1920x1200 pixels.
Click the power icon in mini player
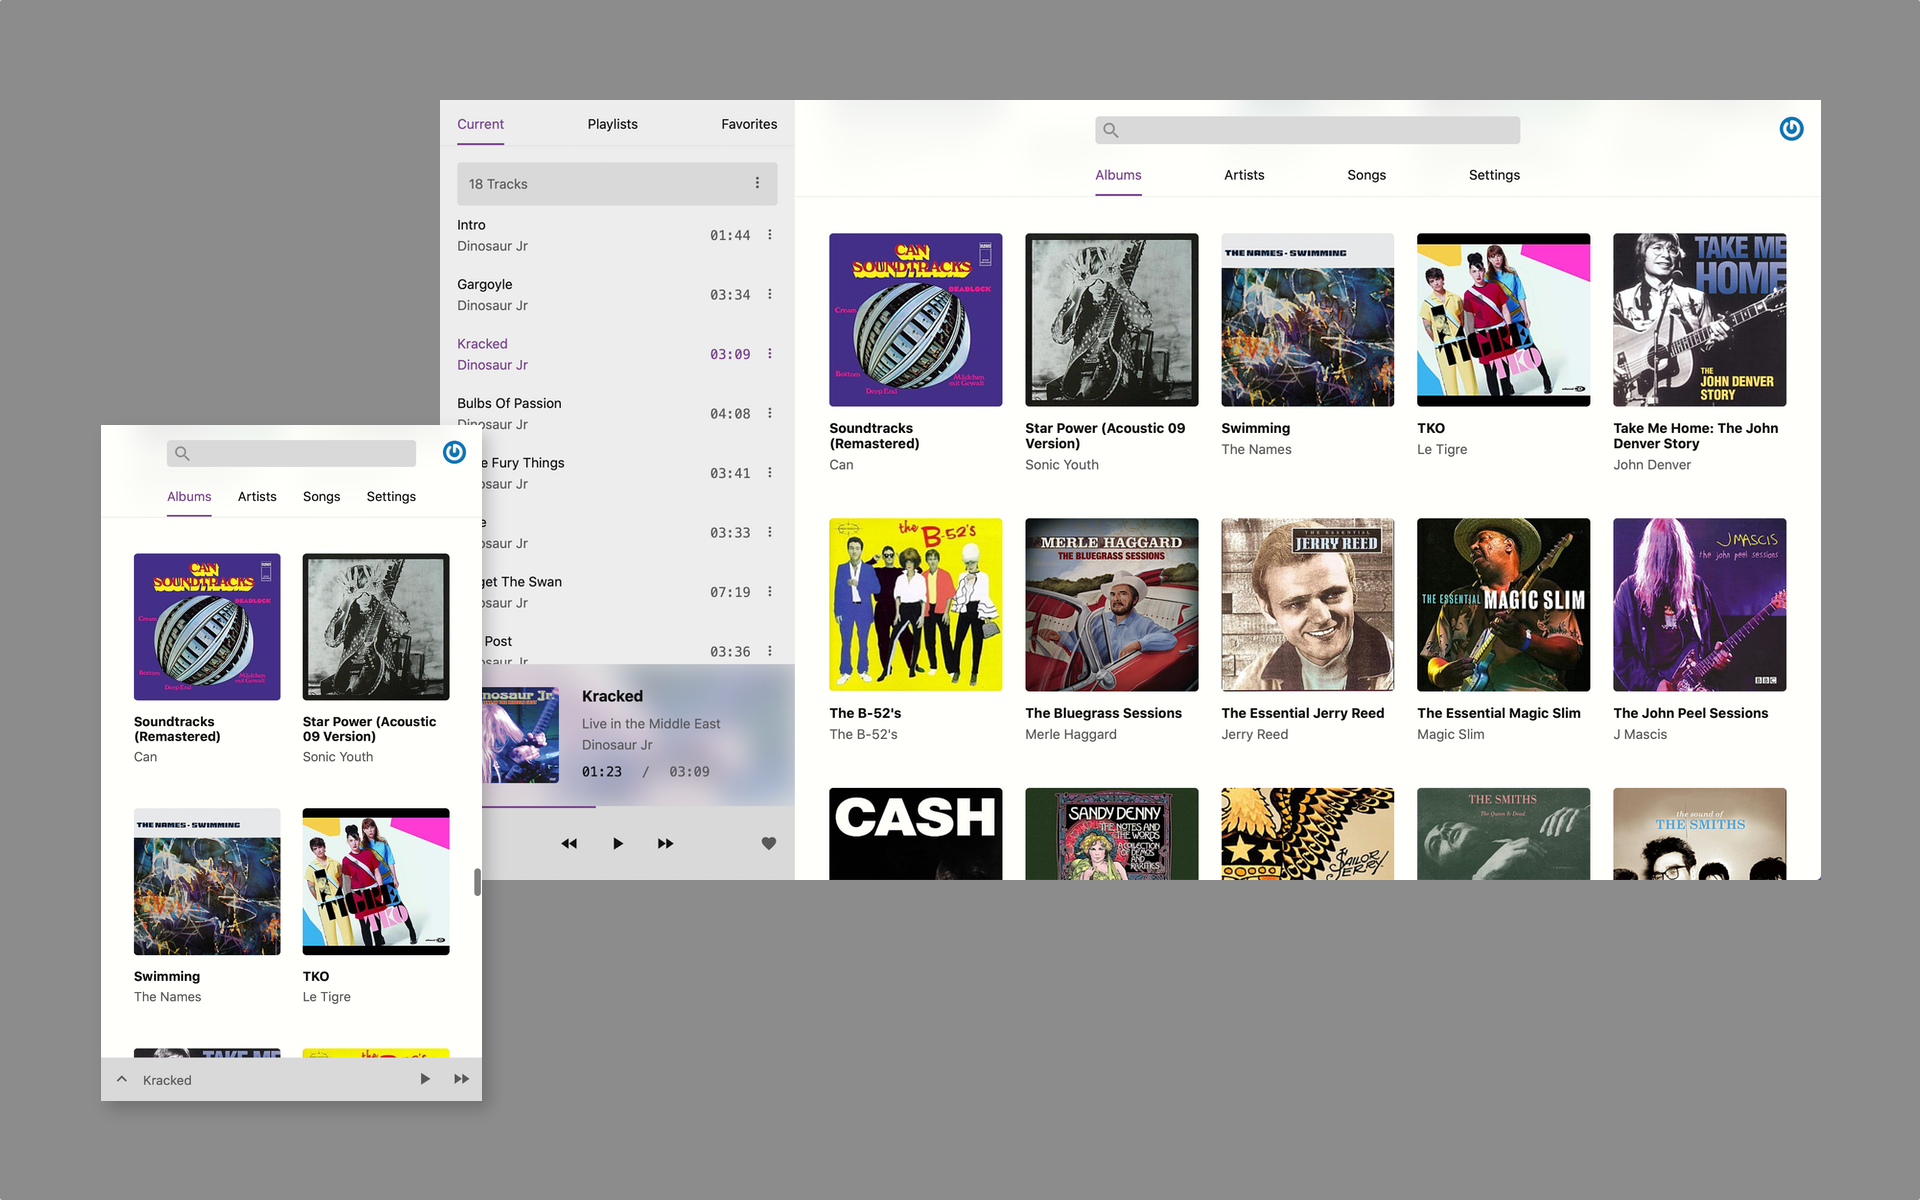point(452,452)
